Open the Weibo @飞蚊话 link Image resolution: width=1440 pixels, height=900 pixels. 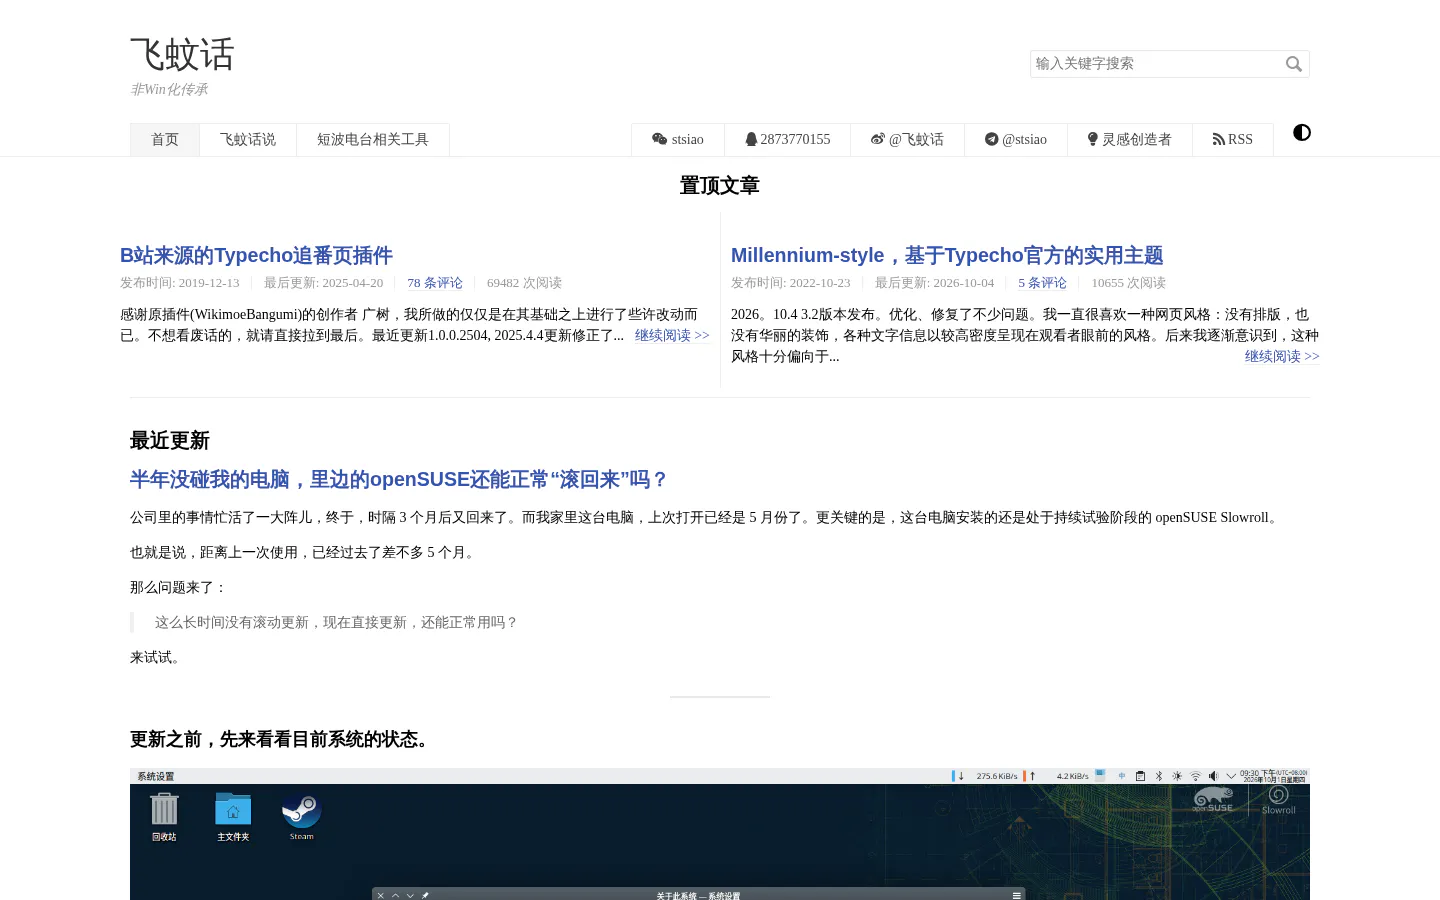tap(907, 140)
